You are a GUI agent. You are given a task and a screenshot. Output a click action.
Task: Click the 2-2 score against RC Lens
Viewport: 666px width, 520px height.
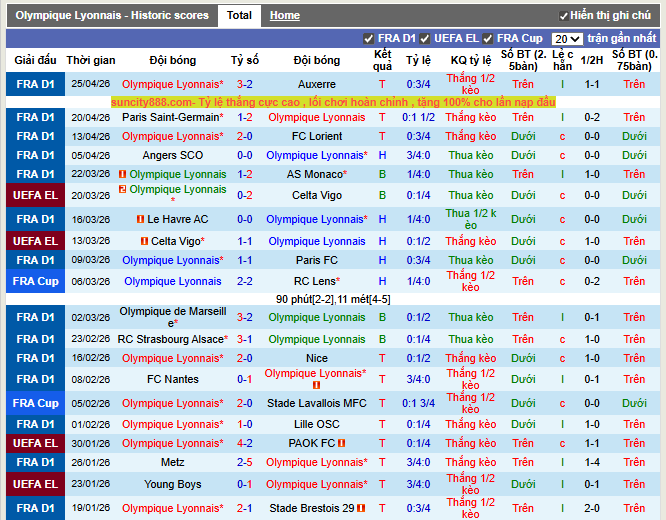coord(245,281)
